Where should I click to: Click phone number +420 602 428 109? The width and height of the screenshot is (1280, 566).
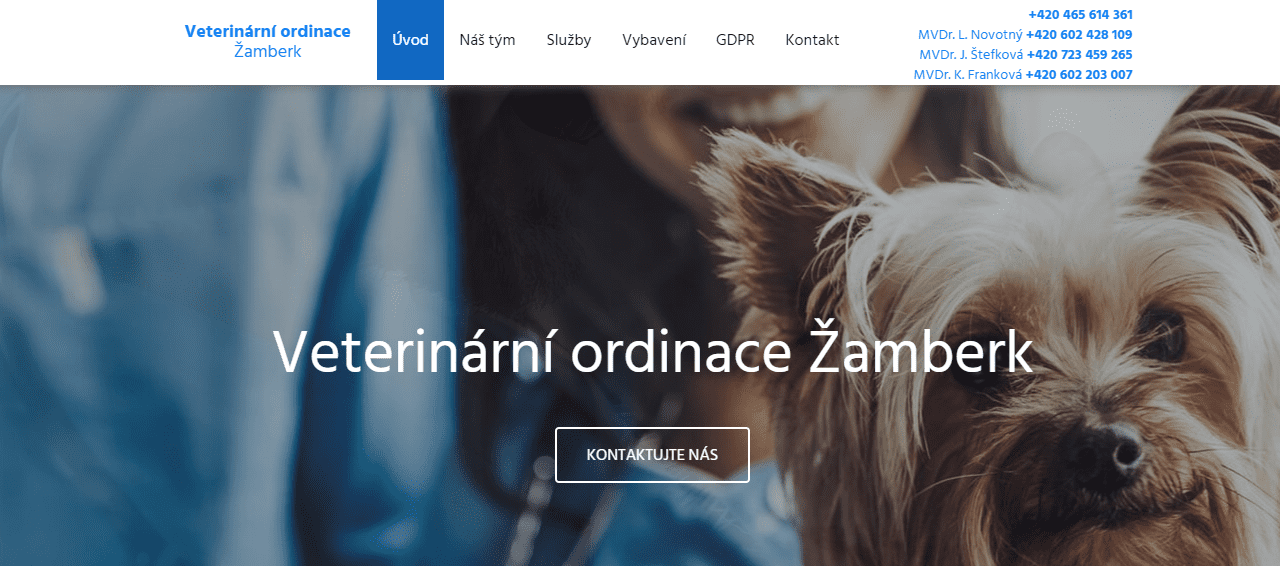click(1079, 34)
